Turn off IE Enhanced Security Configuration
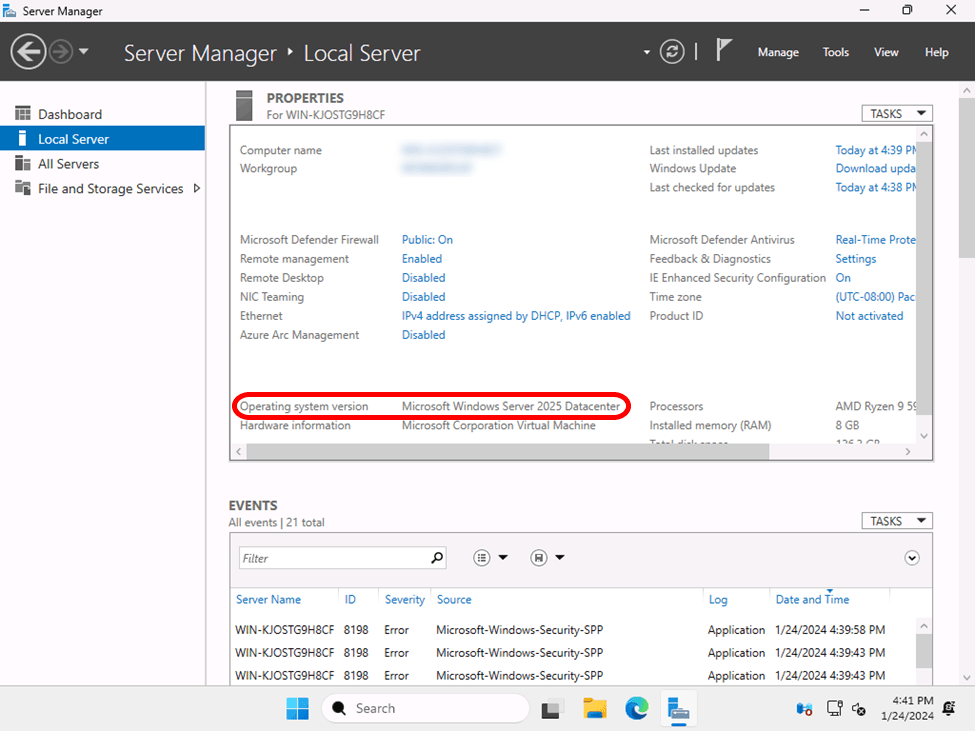 pos(841,277)
